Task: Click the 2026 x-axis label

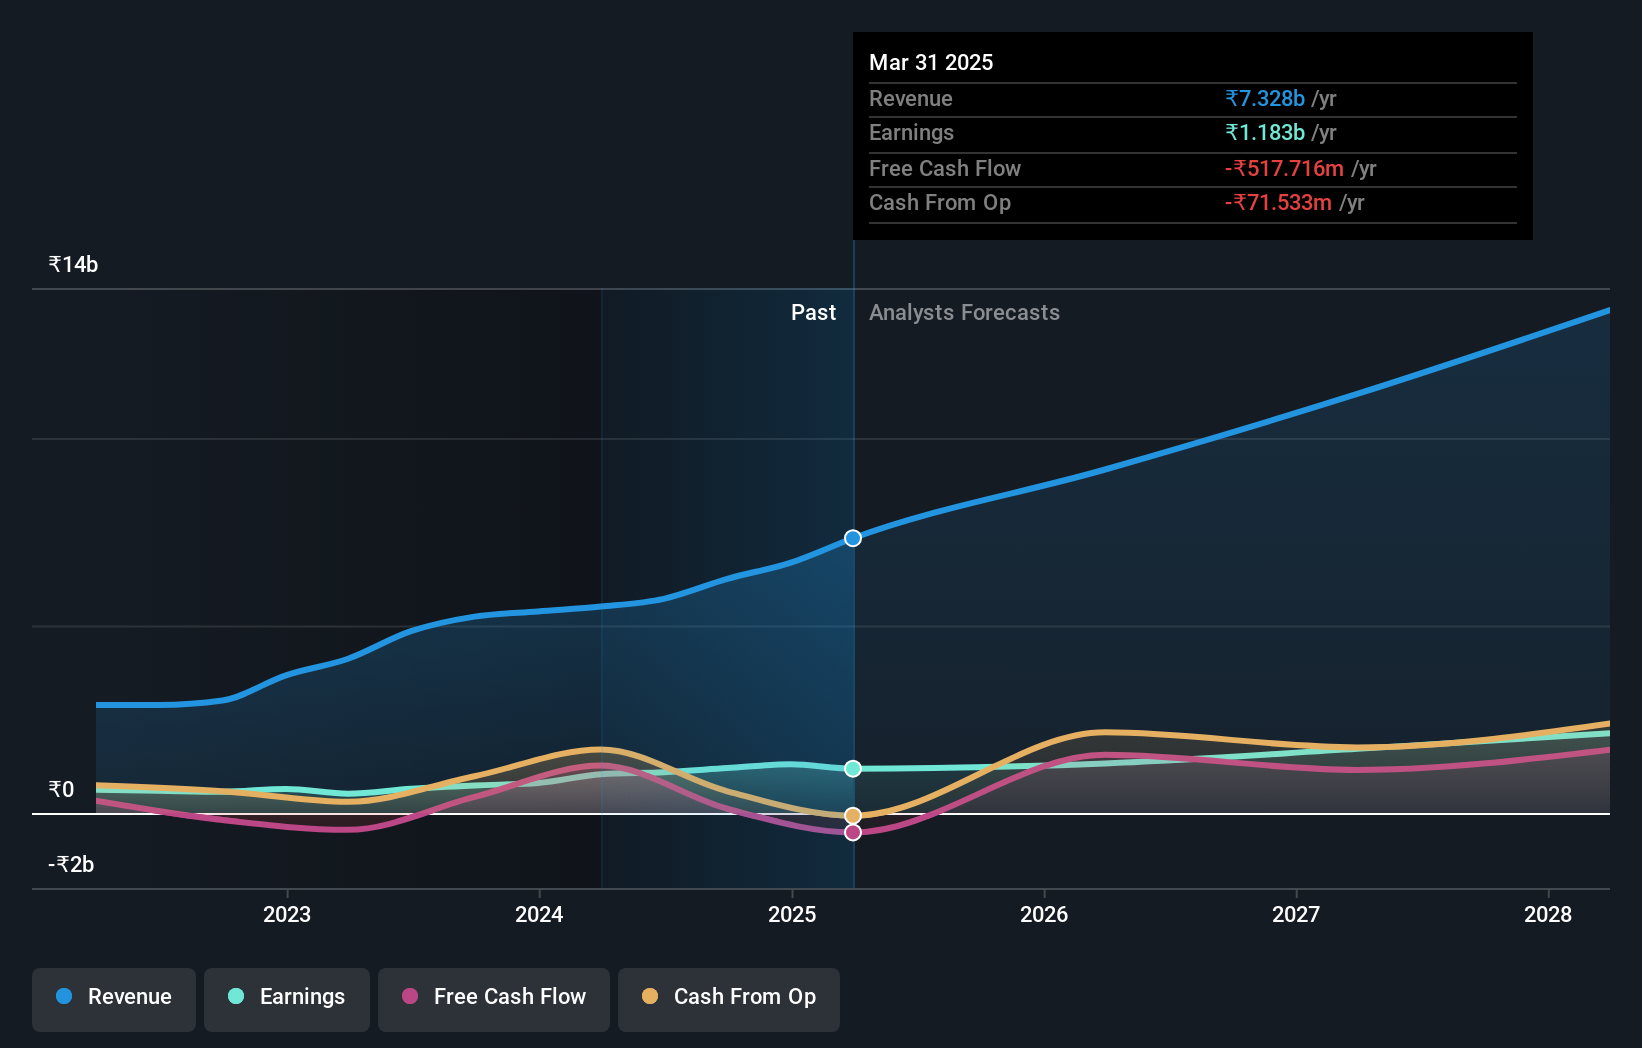Action: [1044, 914]
